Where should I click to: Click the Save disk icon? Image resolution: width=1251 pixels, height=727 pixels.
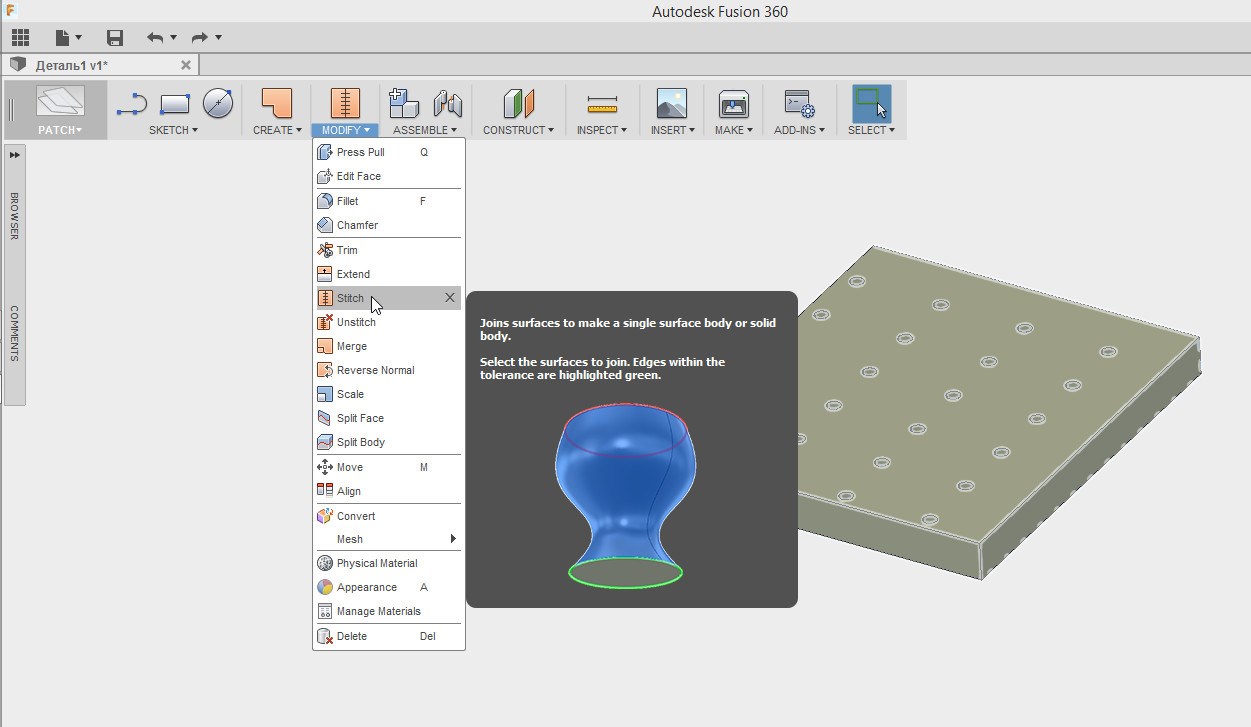click(x=115, y=38)
